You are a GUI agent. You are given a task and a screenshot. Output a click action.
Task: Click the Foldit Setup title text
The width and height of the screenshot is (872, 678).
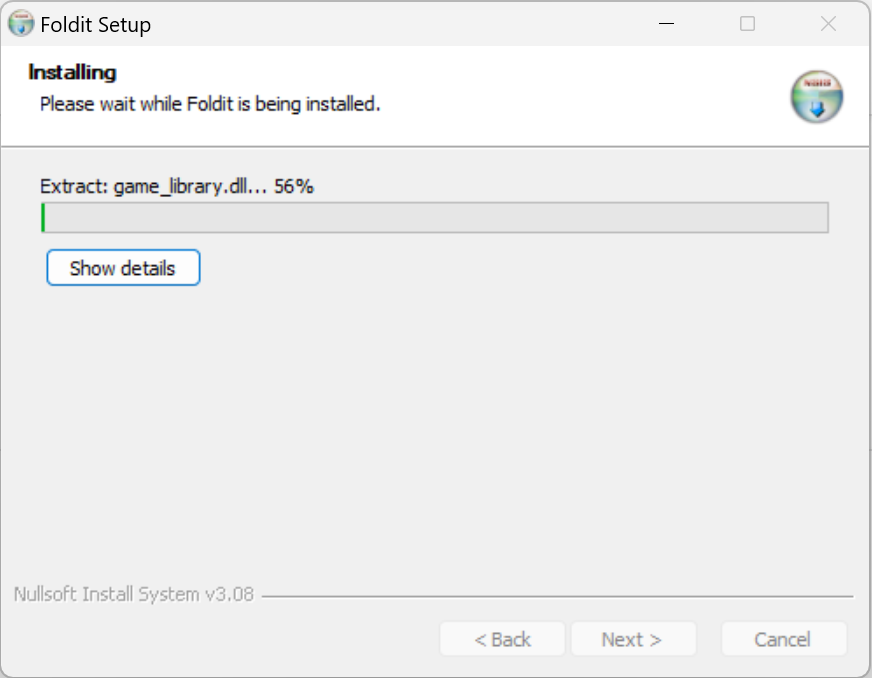(x=96, y=25)
